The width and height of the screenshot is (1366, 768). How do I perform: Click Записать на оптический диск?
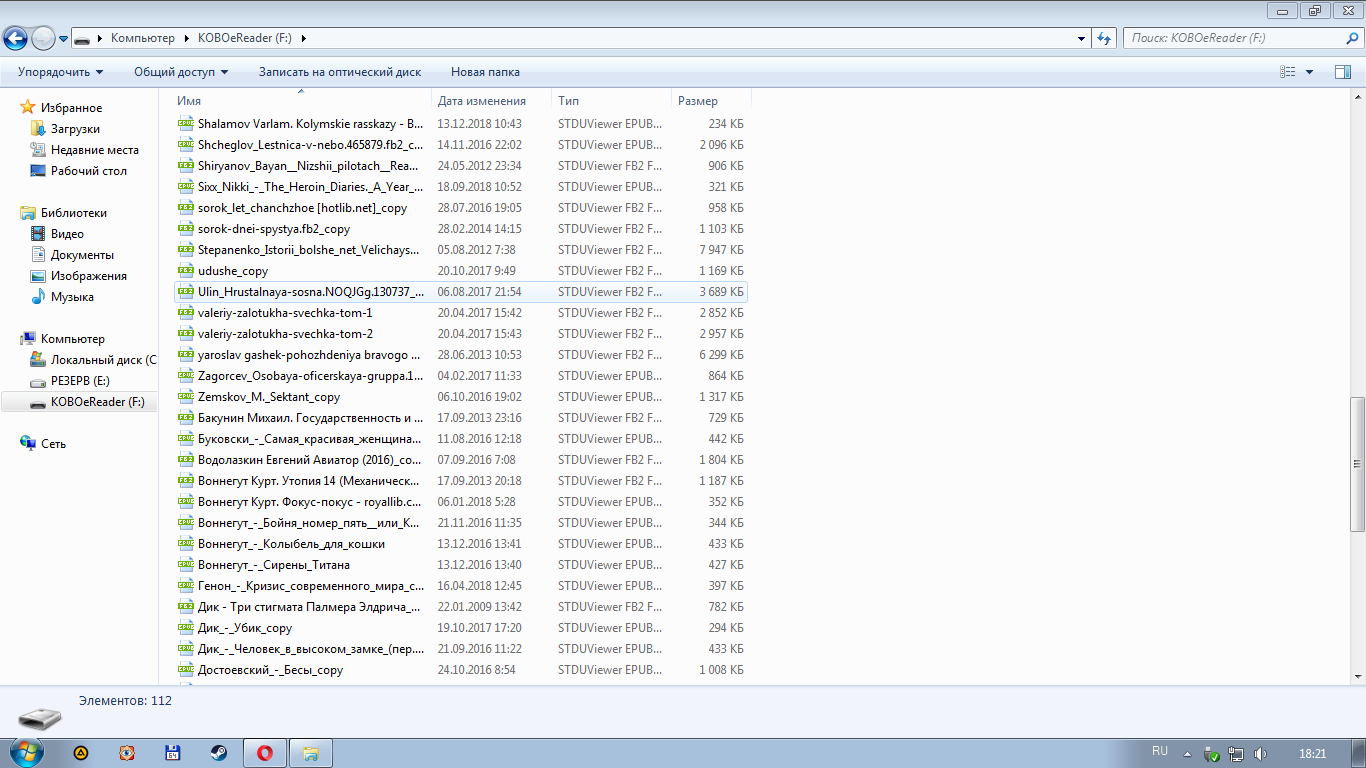point(339,72)
